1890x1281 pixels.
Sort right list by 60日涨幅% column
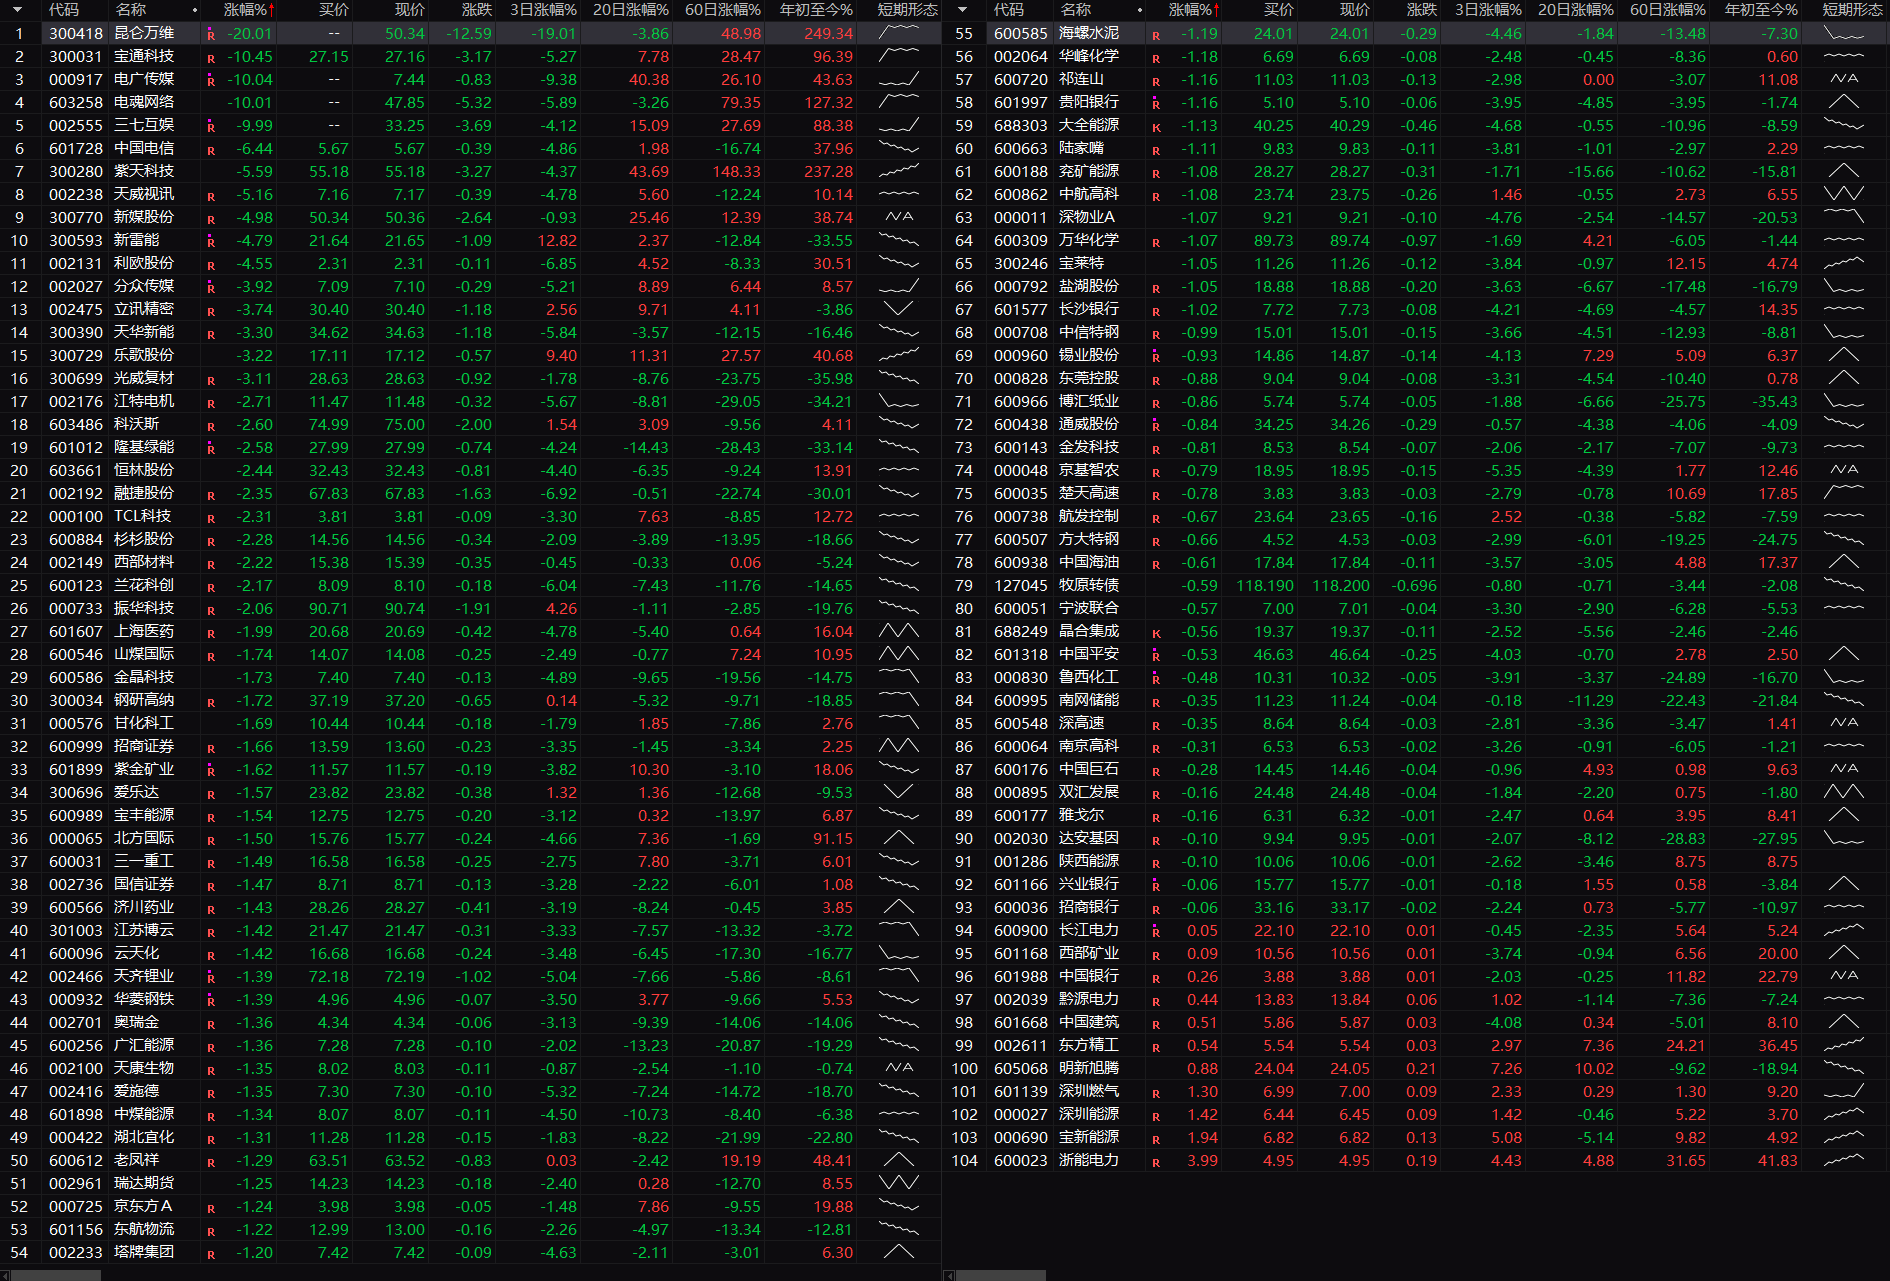click(1668, 10)
